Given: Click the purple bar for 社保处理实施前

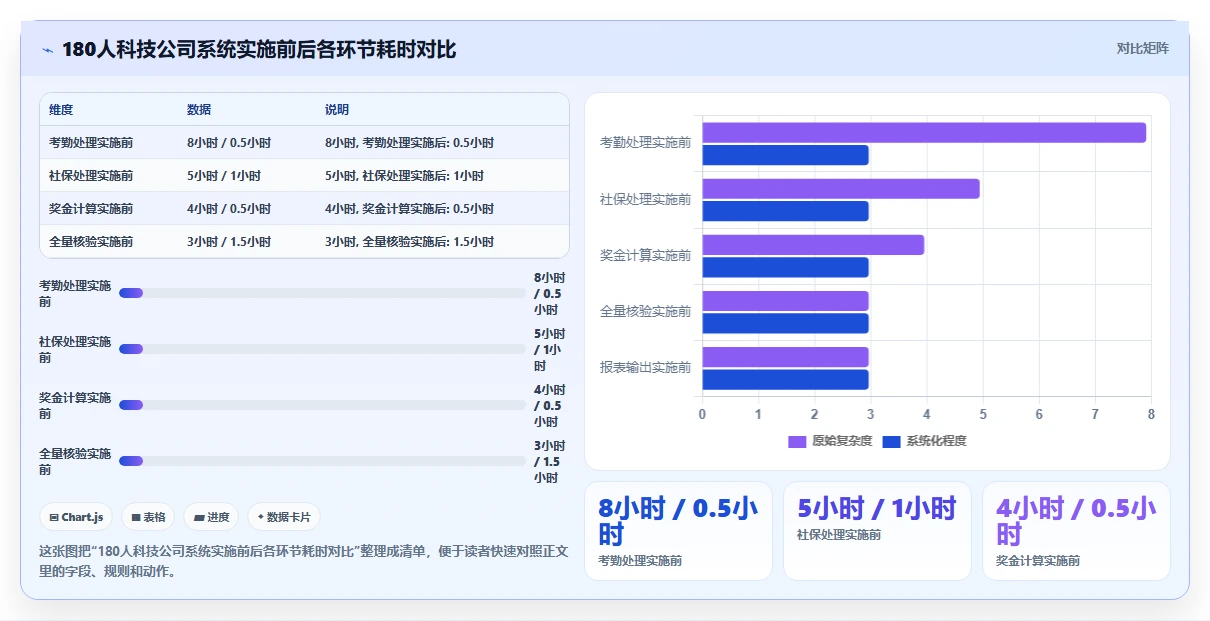Looking at the screenshot, I should point(841,188).
